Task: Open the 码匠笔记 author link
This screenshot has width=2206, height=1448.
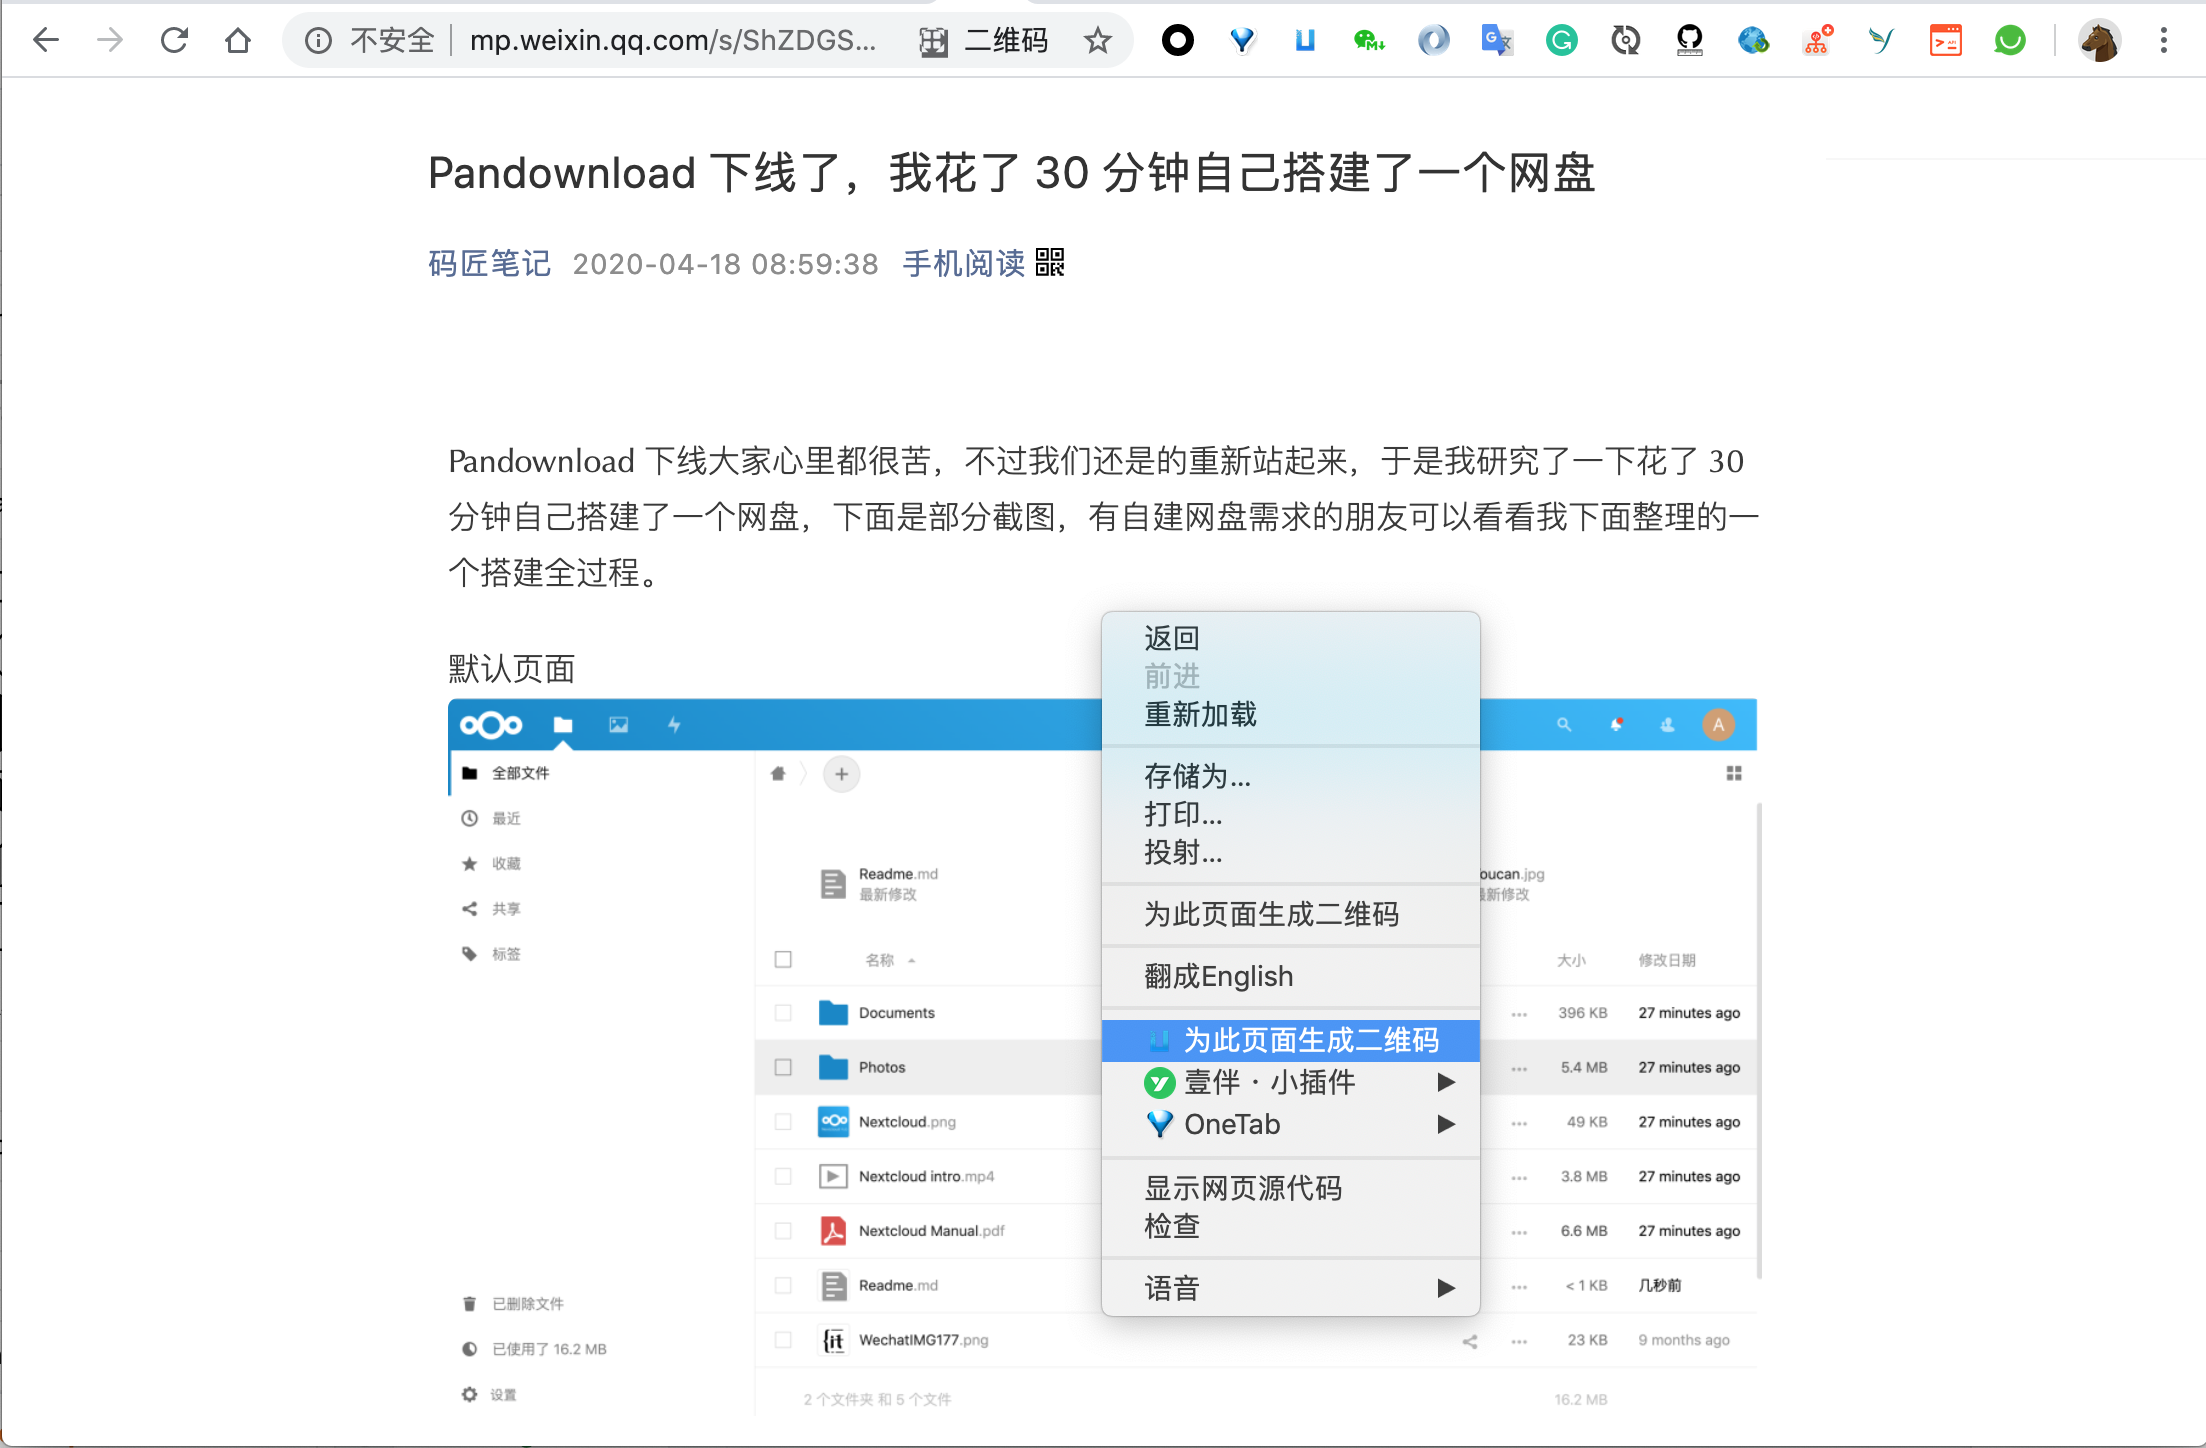Action: tap(489, 263)
